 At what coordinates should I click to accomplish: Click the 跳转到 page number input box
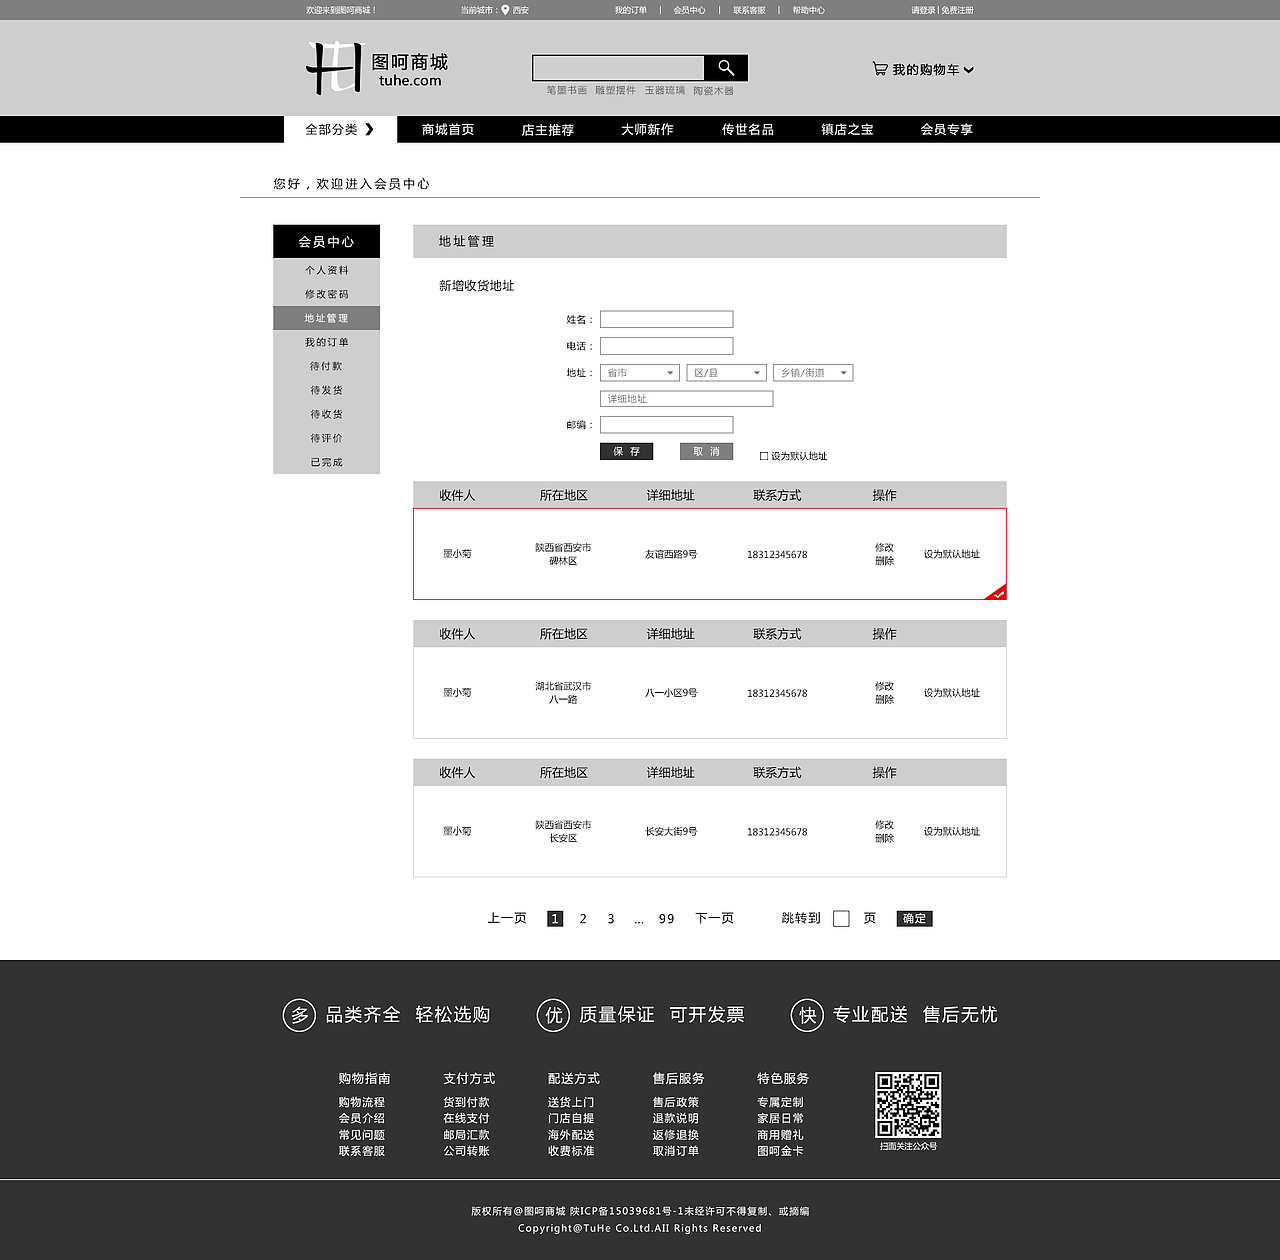click(841, 918)
